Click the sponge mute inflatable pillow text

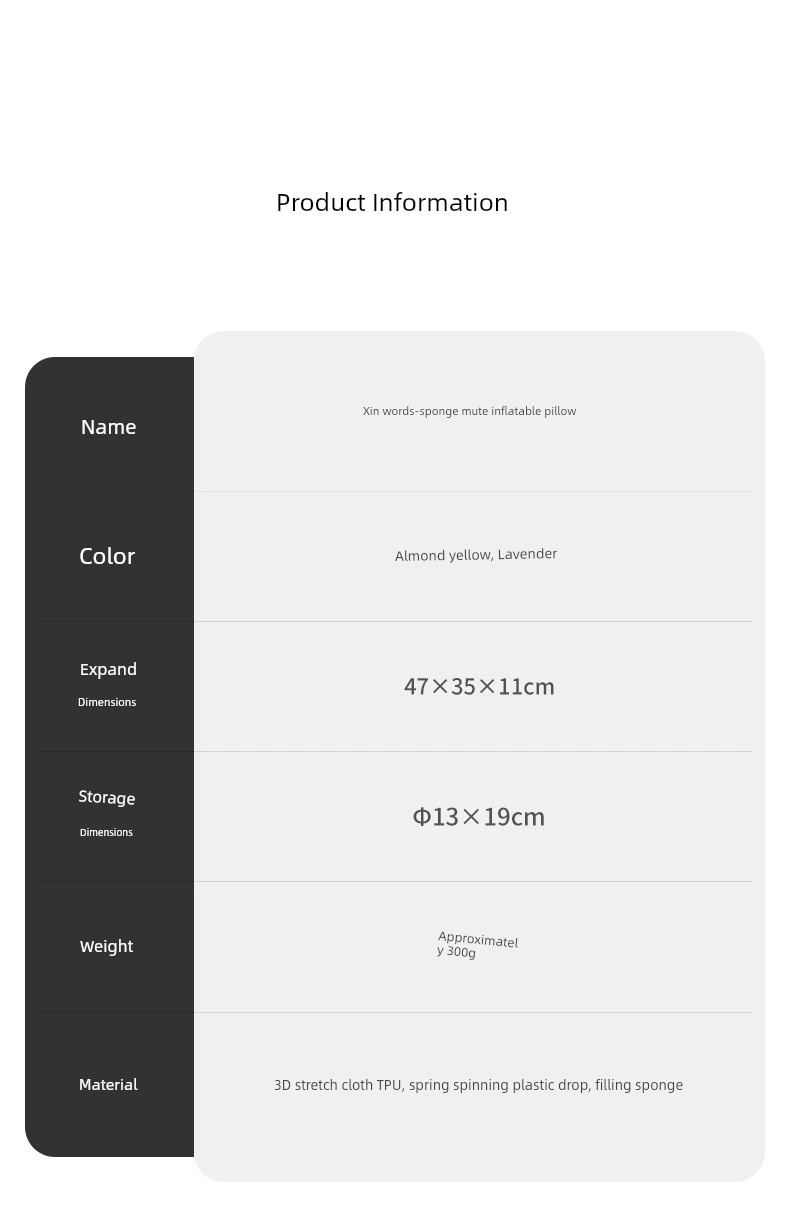tap(497, 411)
